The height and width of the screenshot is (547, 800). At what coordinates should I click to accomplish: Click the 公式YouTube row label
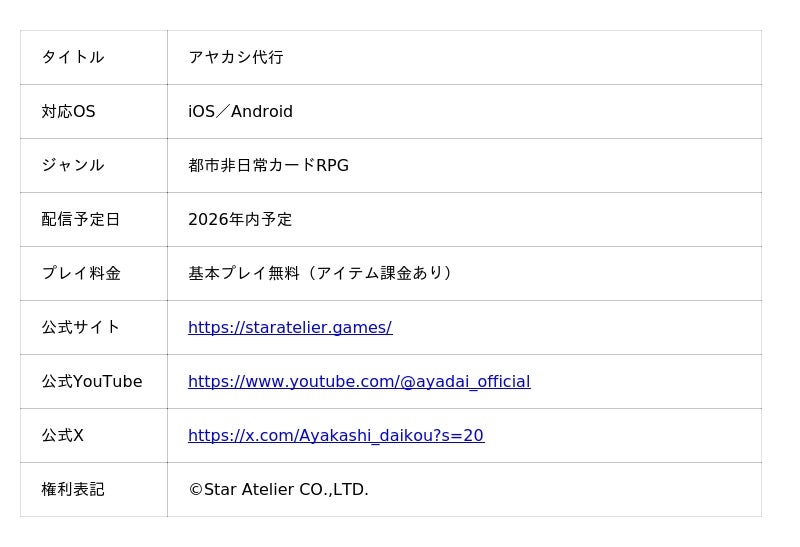pos(92,382)
